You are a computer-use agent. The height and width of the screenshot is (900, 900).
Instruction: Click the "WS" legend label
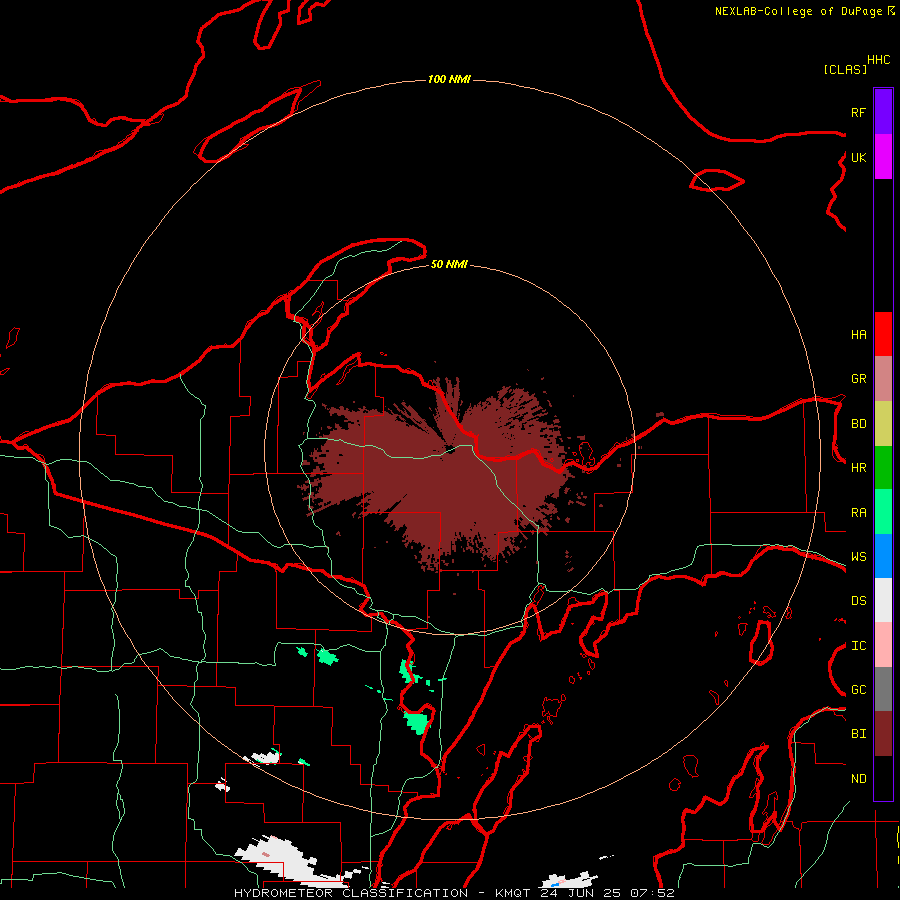point(858,557)
